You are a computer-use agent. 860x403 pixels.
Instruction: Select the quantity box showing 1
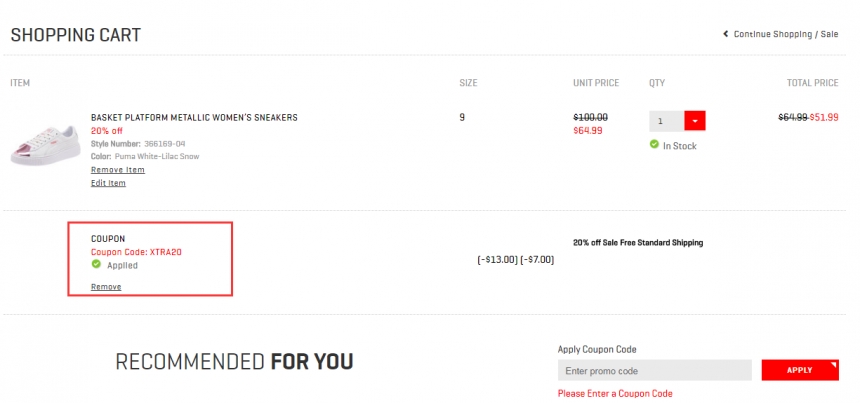pos(666,121)
